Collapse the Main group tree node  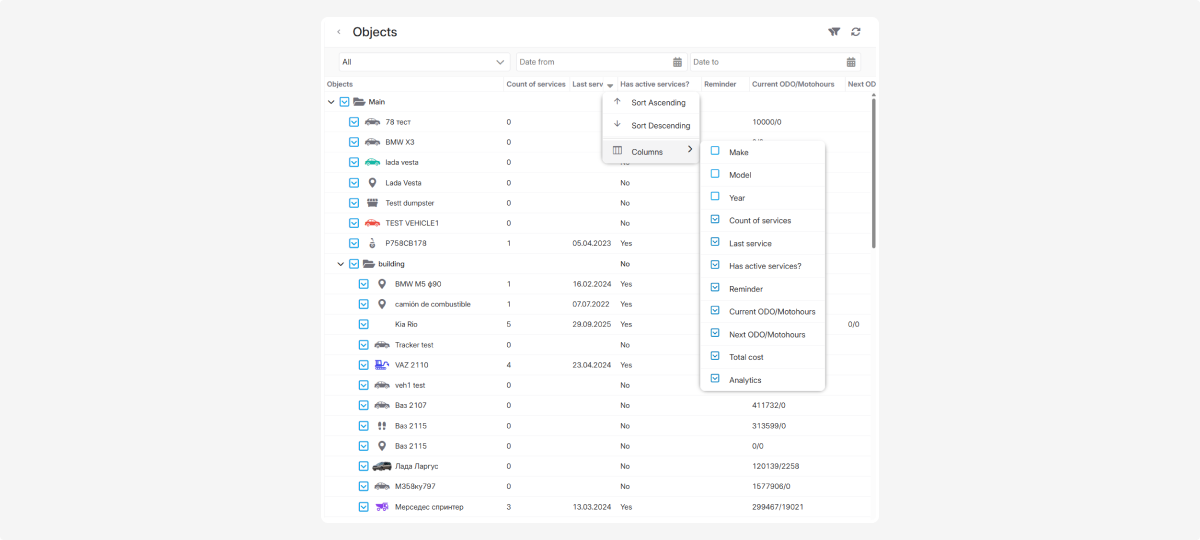(331, 102)
